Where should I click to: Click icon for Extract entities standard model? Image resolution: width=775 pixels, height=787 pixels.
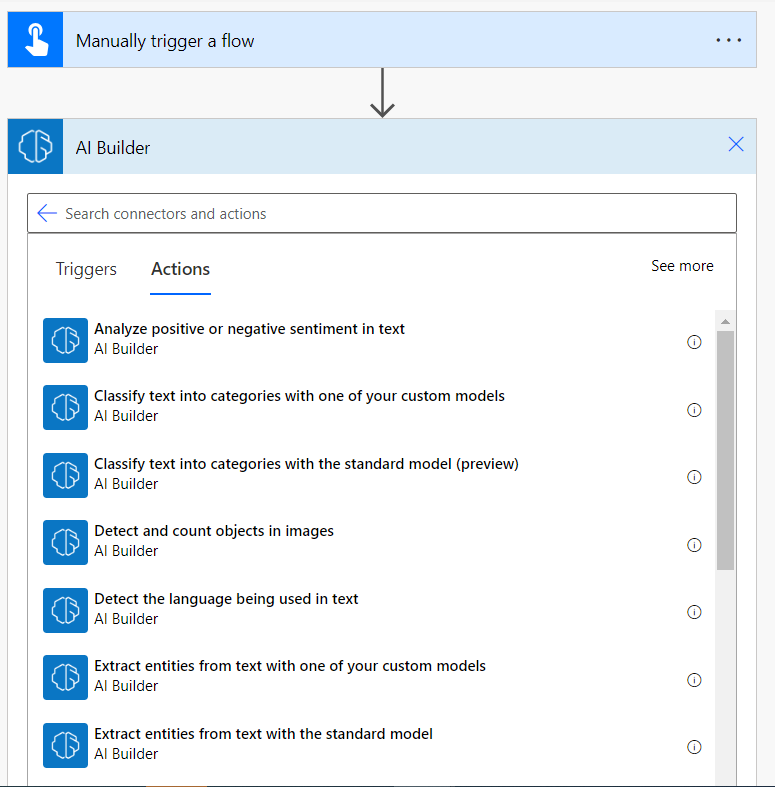tap(65, 745)
